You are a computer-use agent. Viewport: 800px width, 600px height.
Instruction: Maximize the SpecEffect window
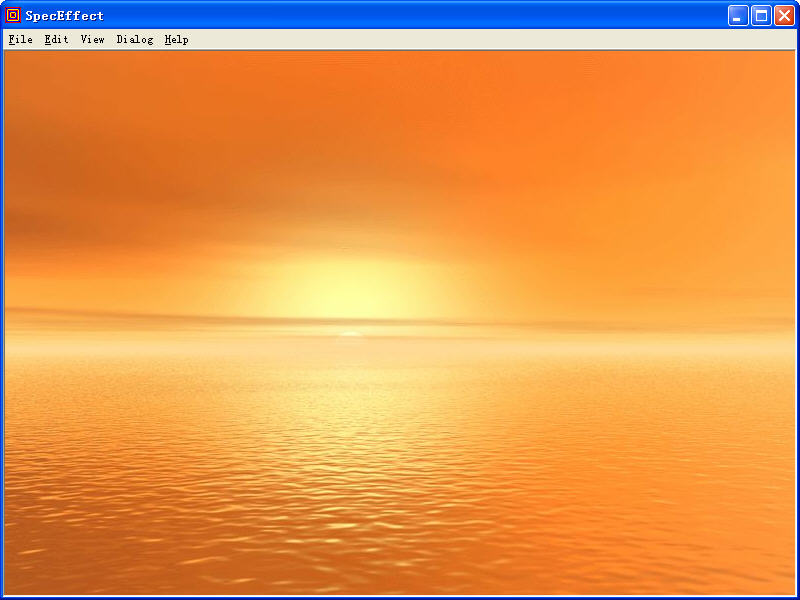pyautogui.click(x=761, y=16)
